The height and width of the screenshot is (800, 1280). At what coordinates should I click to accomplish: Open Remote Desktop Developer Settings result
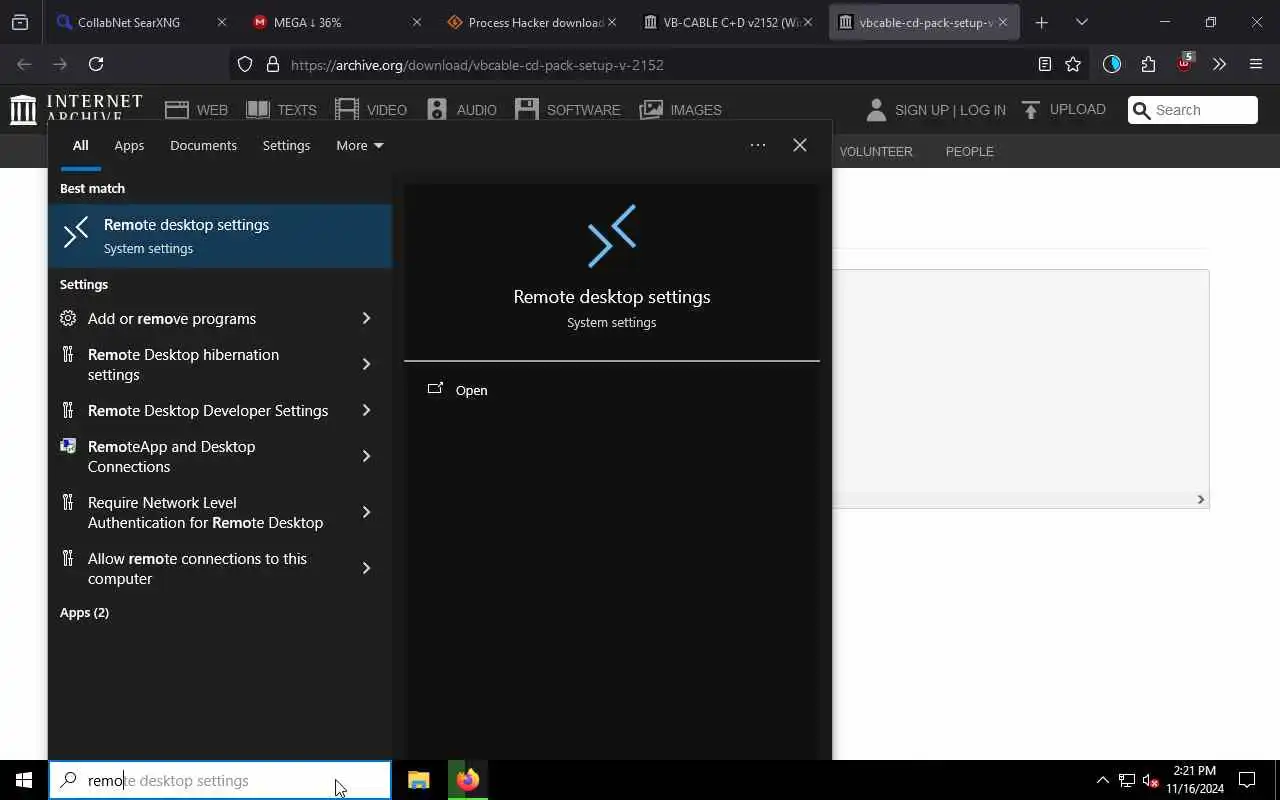(x=196, y=411)
